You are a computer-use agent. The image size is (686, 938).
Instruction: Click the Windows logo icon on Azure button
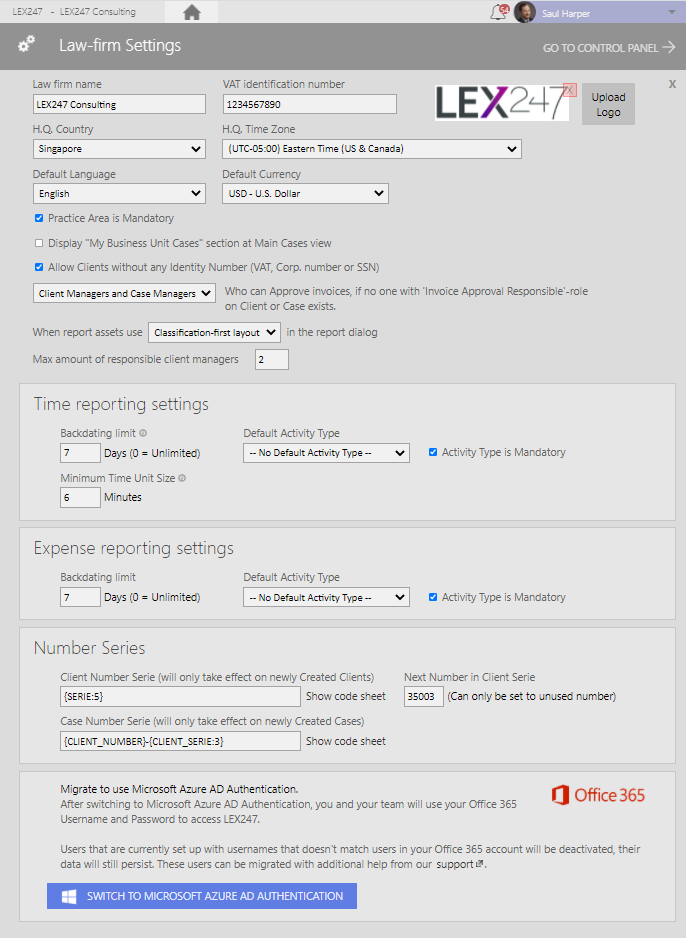tap(69, 896)
